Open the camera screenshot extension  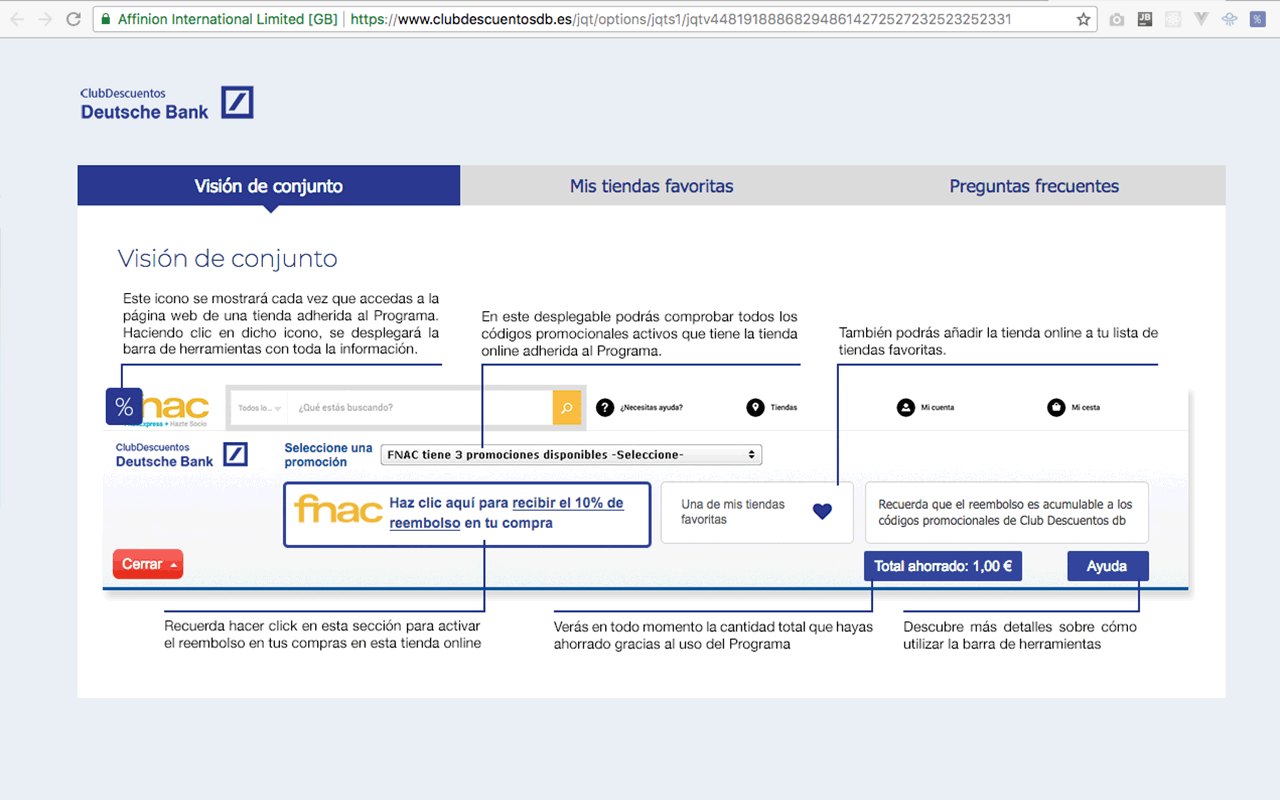pos(1117,19)
